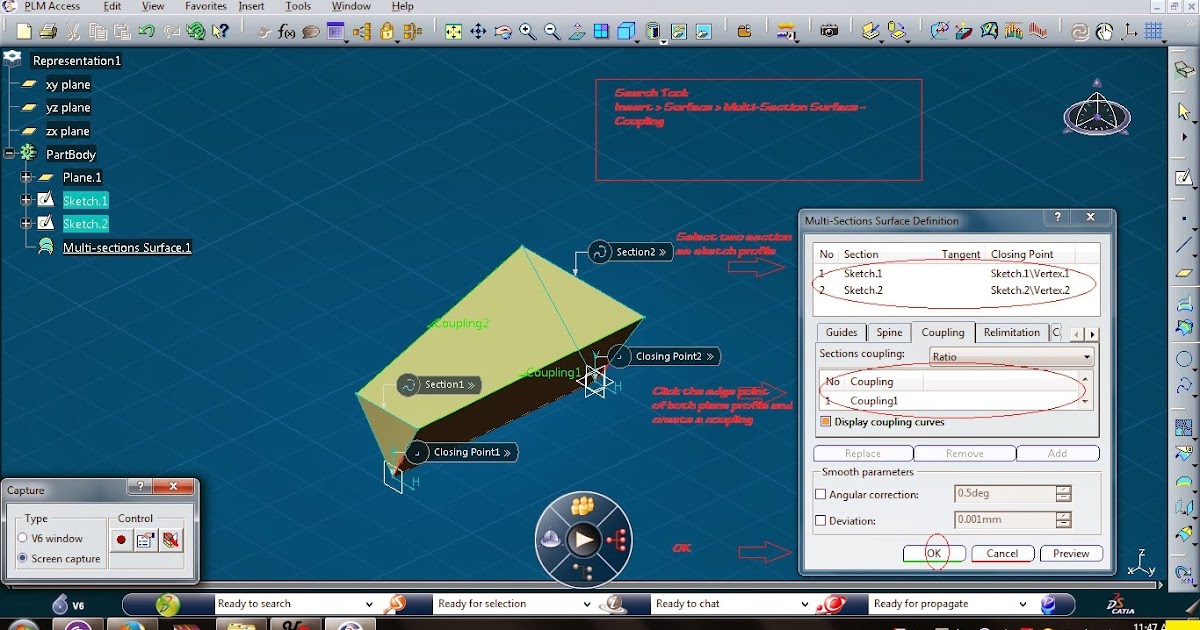Viewport: 1200px width, 630px height.
Task: Check the Angular correction option
Action: [821, 493]
